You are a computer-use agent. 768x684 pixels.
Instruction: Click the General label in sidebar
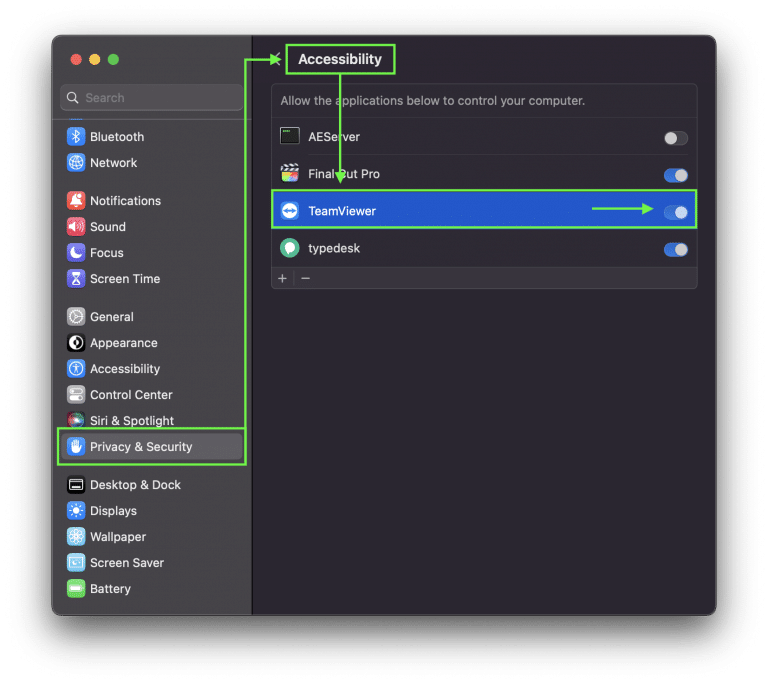point(112,317)
